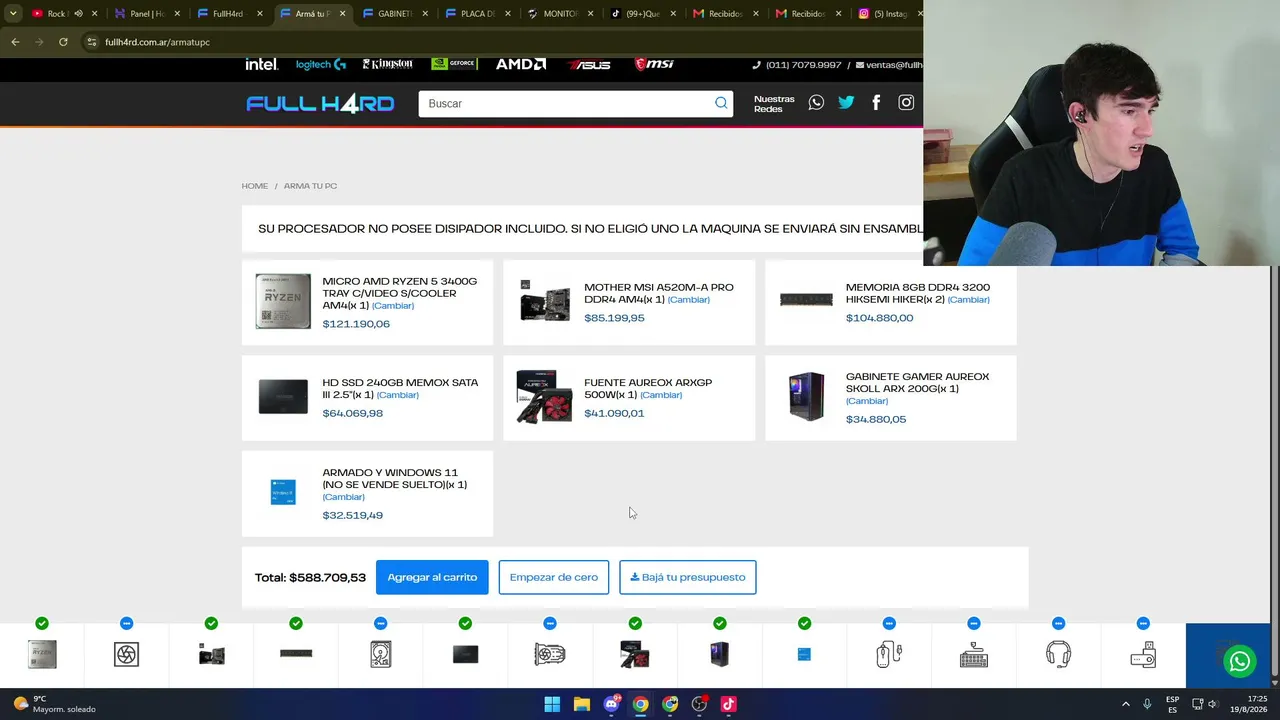The width and height of the screenshot is (1280, 720).
Task: Click the FULL H4RD site logo
Action: coord(320,104)
